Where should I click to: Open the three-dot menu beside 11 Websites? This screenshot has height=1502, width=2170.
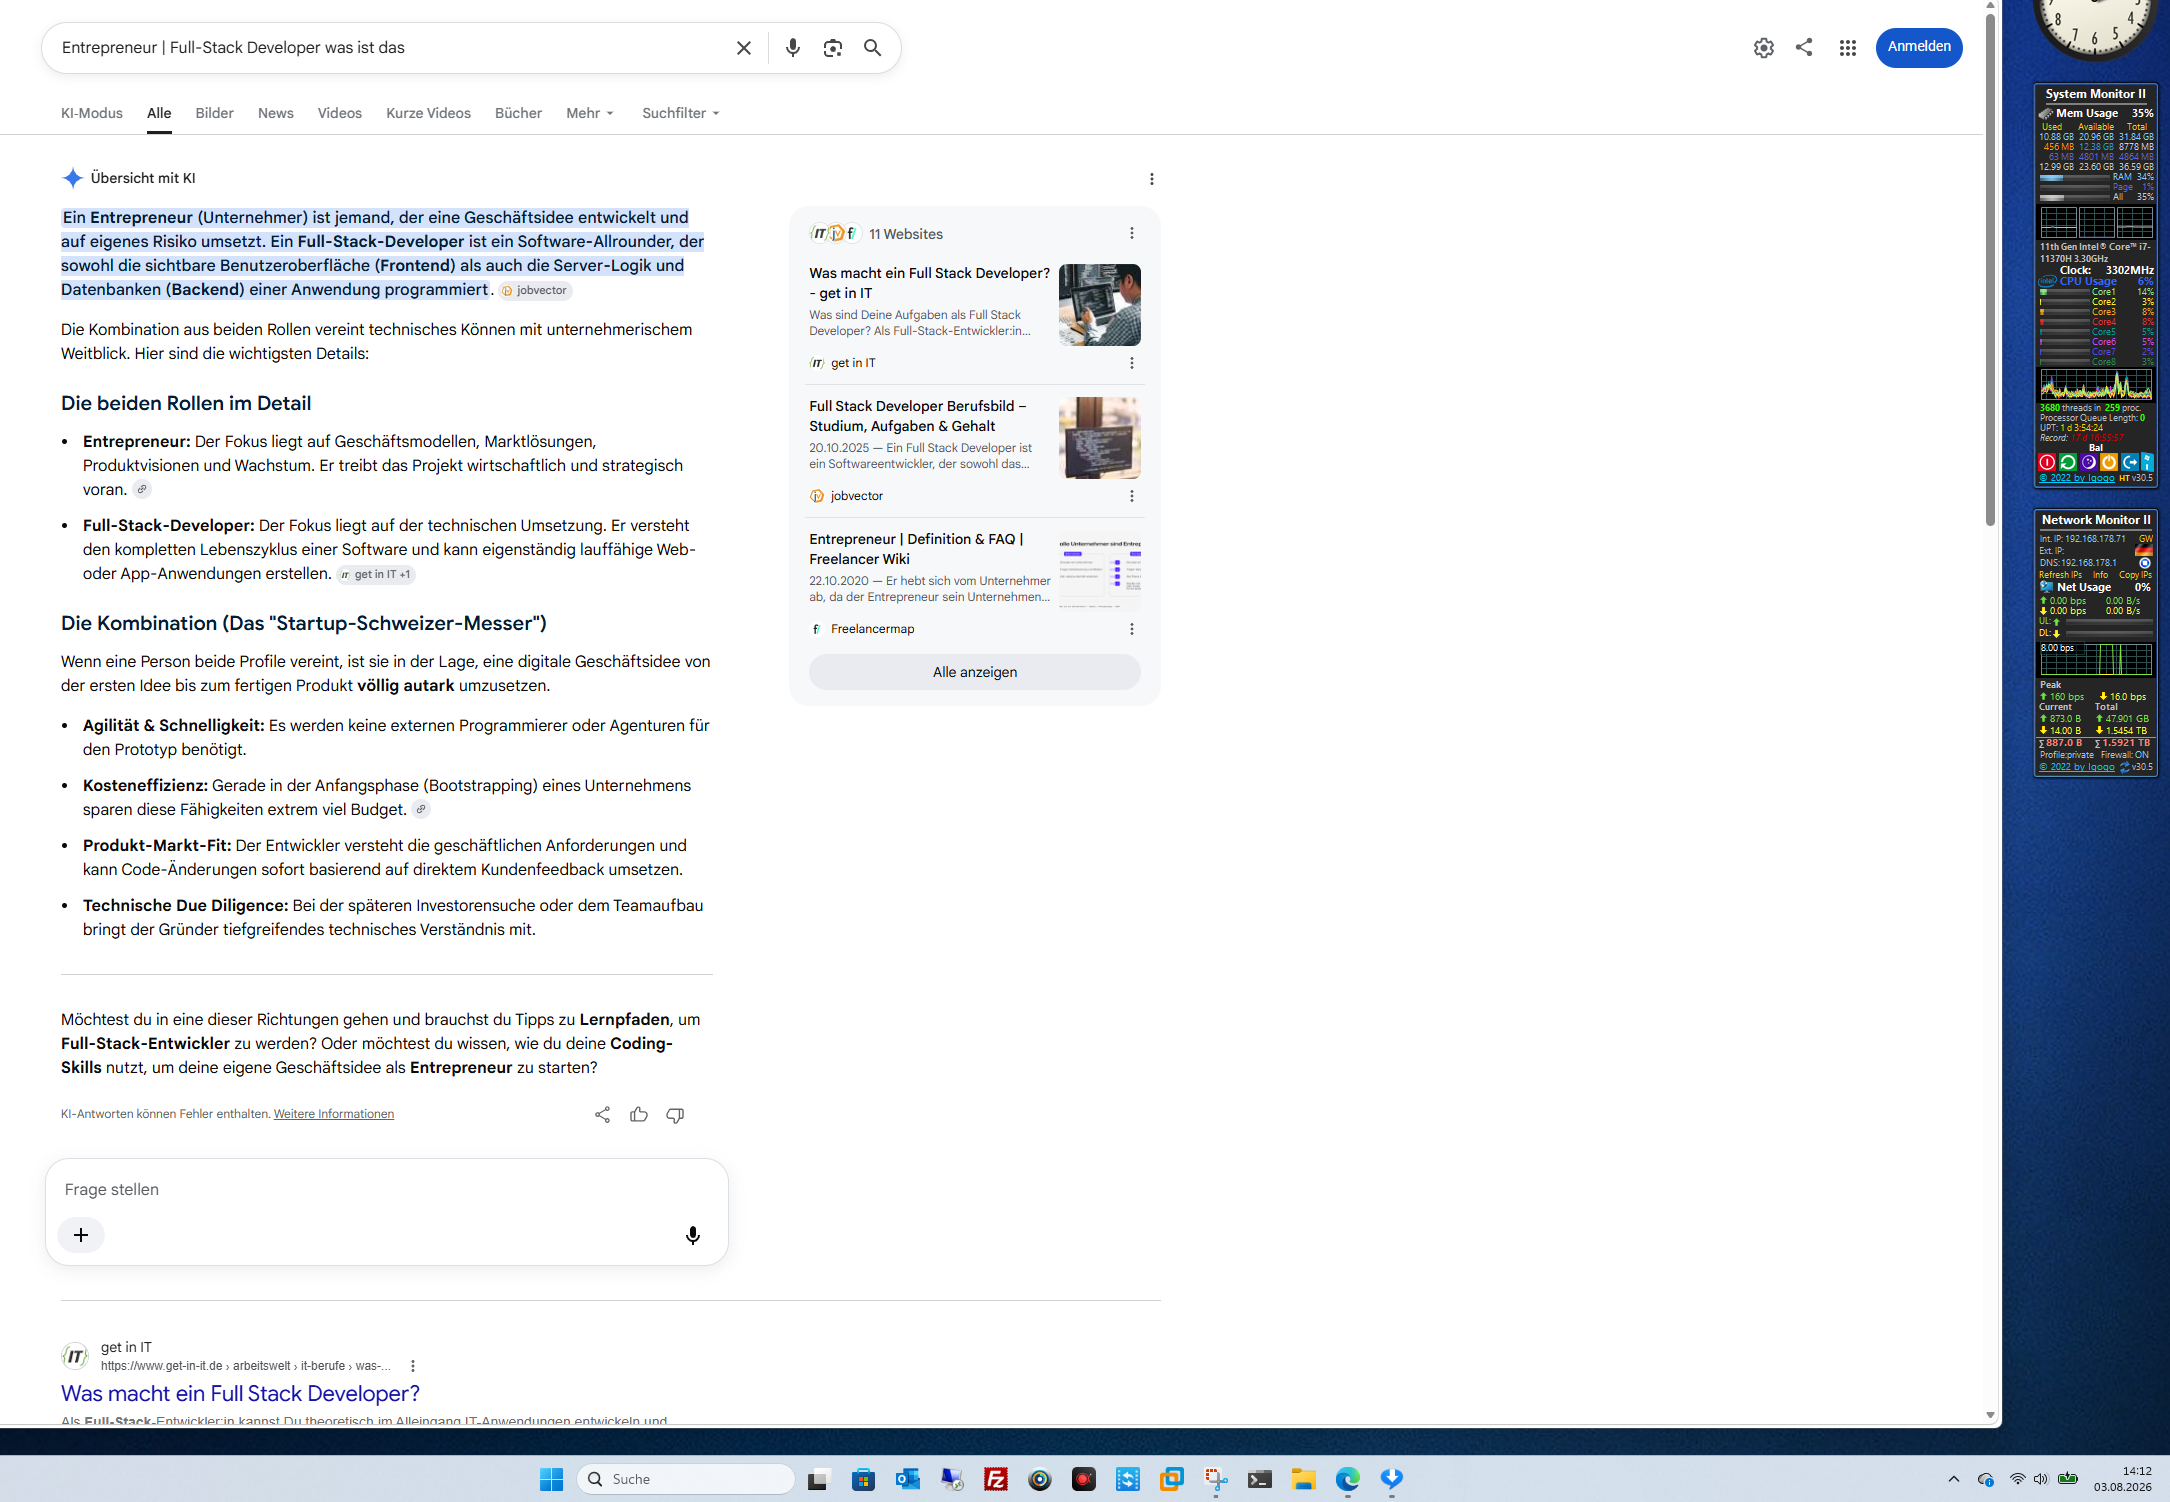pos(1132,233)
